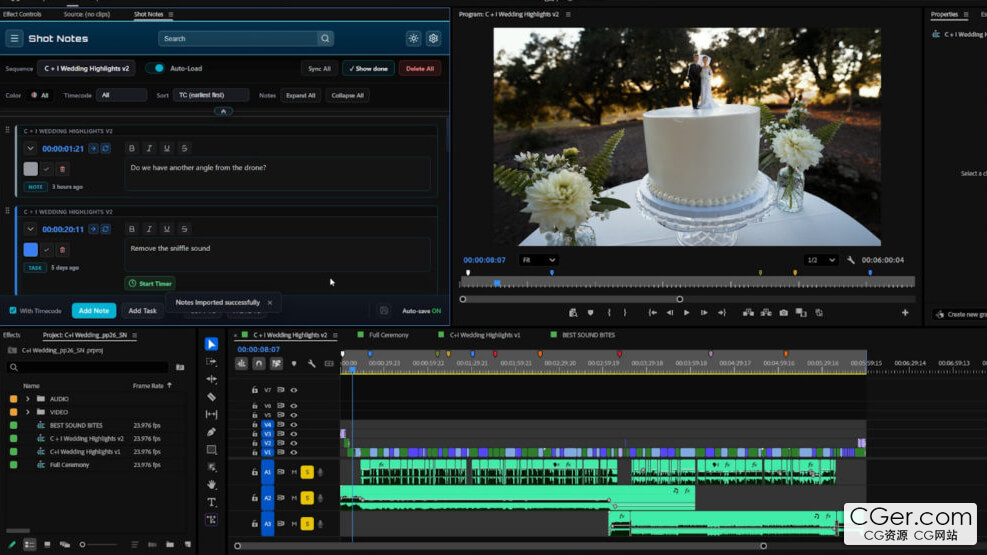Open timeline wrench display settings
This screenshot has height=555, width=987.
312,364
